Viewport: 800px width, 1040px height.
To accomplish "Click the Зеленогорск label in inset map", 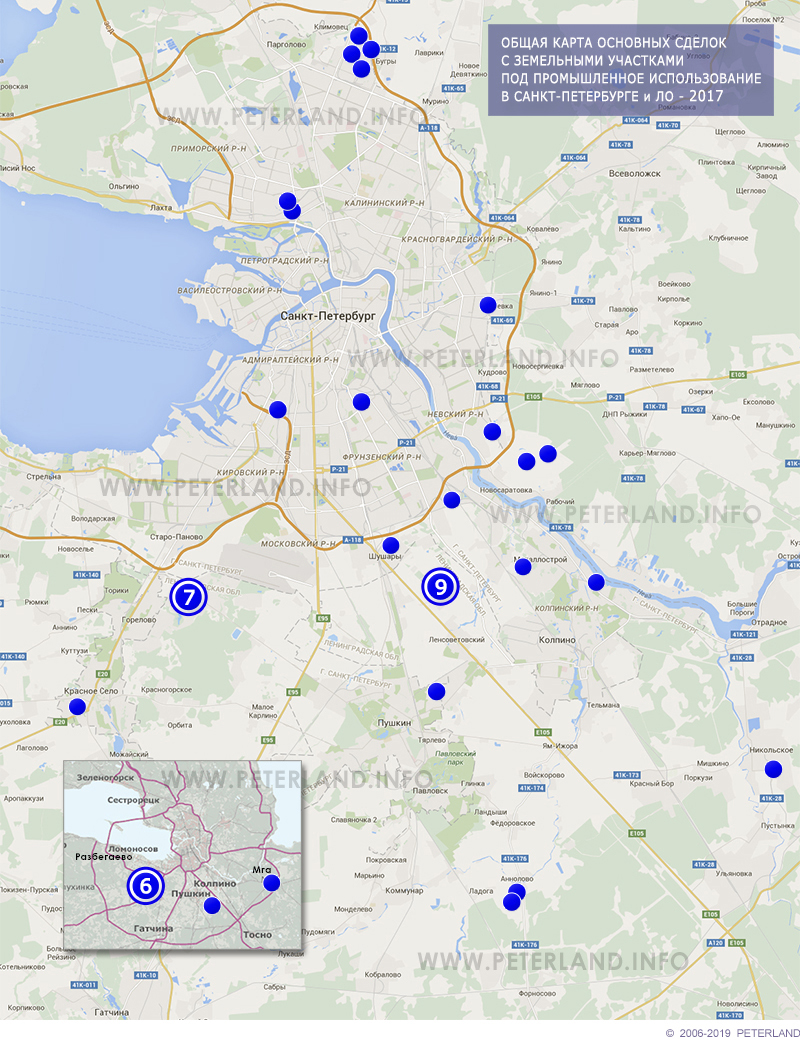I will (x=105, y=777).
